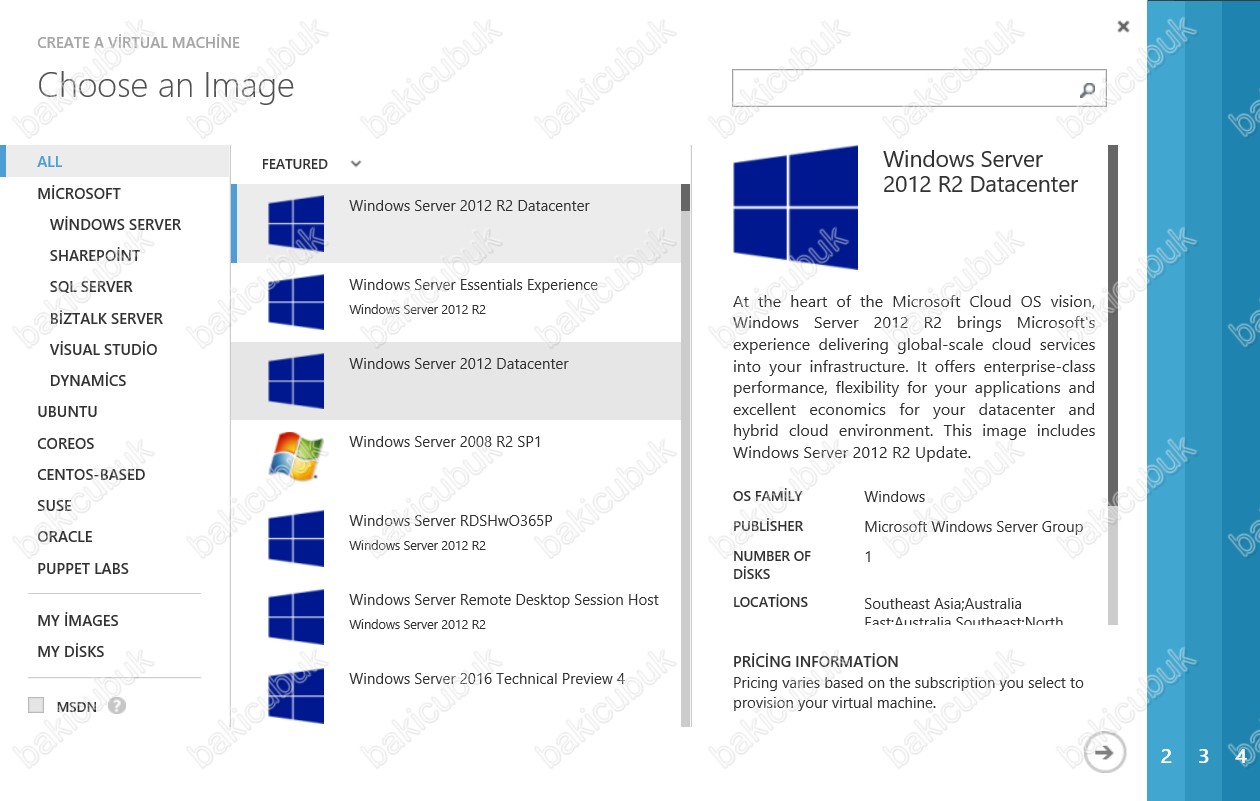Select the Microsoft category
Viewport: 1260px width, 801px height.
[79, 193]
